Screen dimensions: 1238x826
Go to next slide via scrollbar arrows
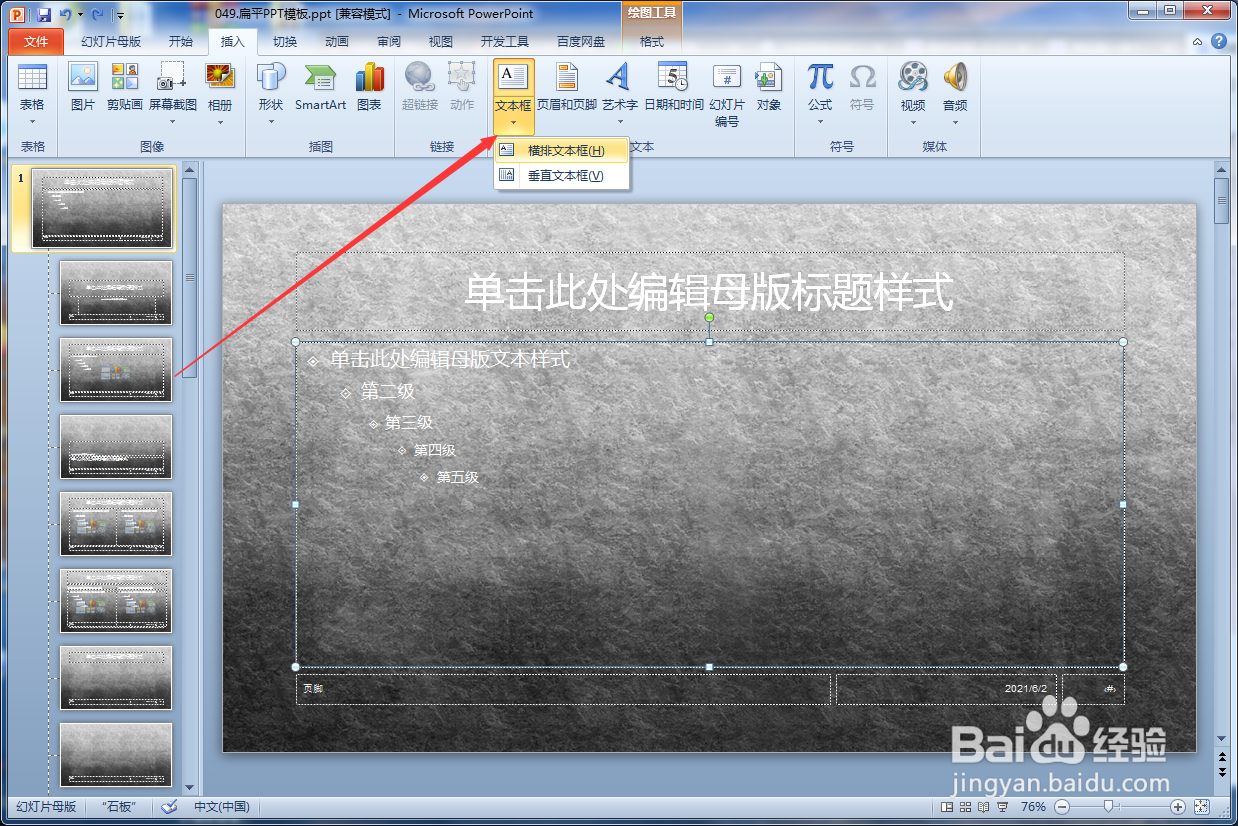[x=1221, y=773]
